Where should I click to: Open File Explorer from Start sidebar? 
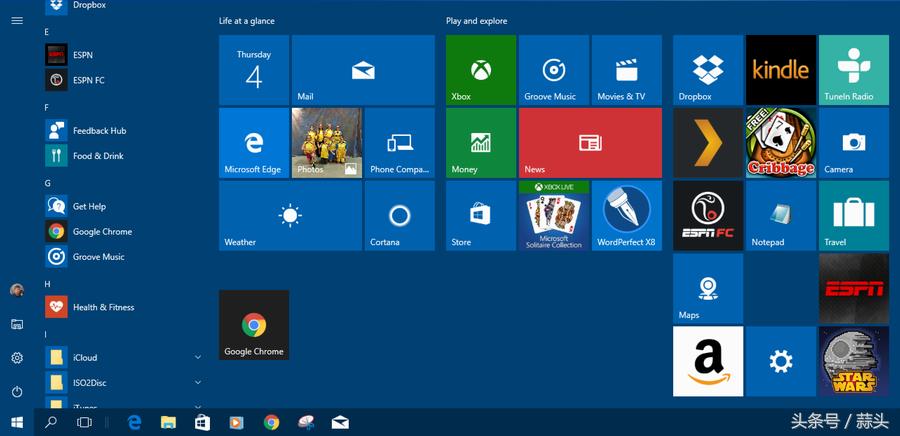(17, 325)
